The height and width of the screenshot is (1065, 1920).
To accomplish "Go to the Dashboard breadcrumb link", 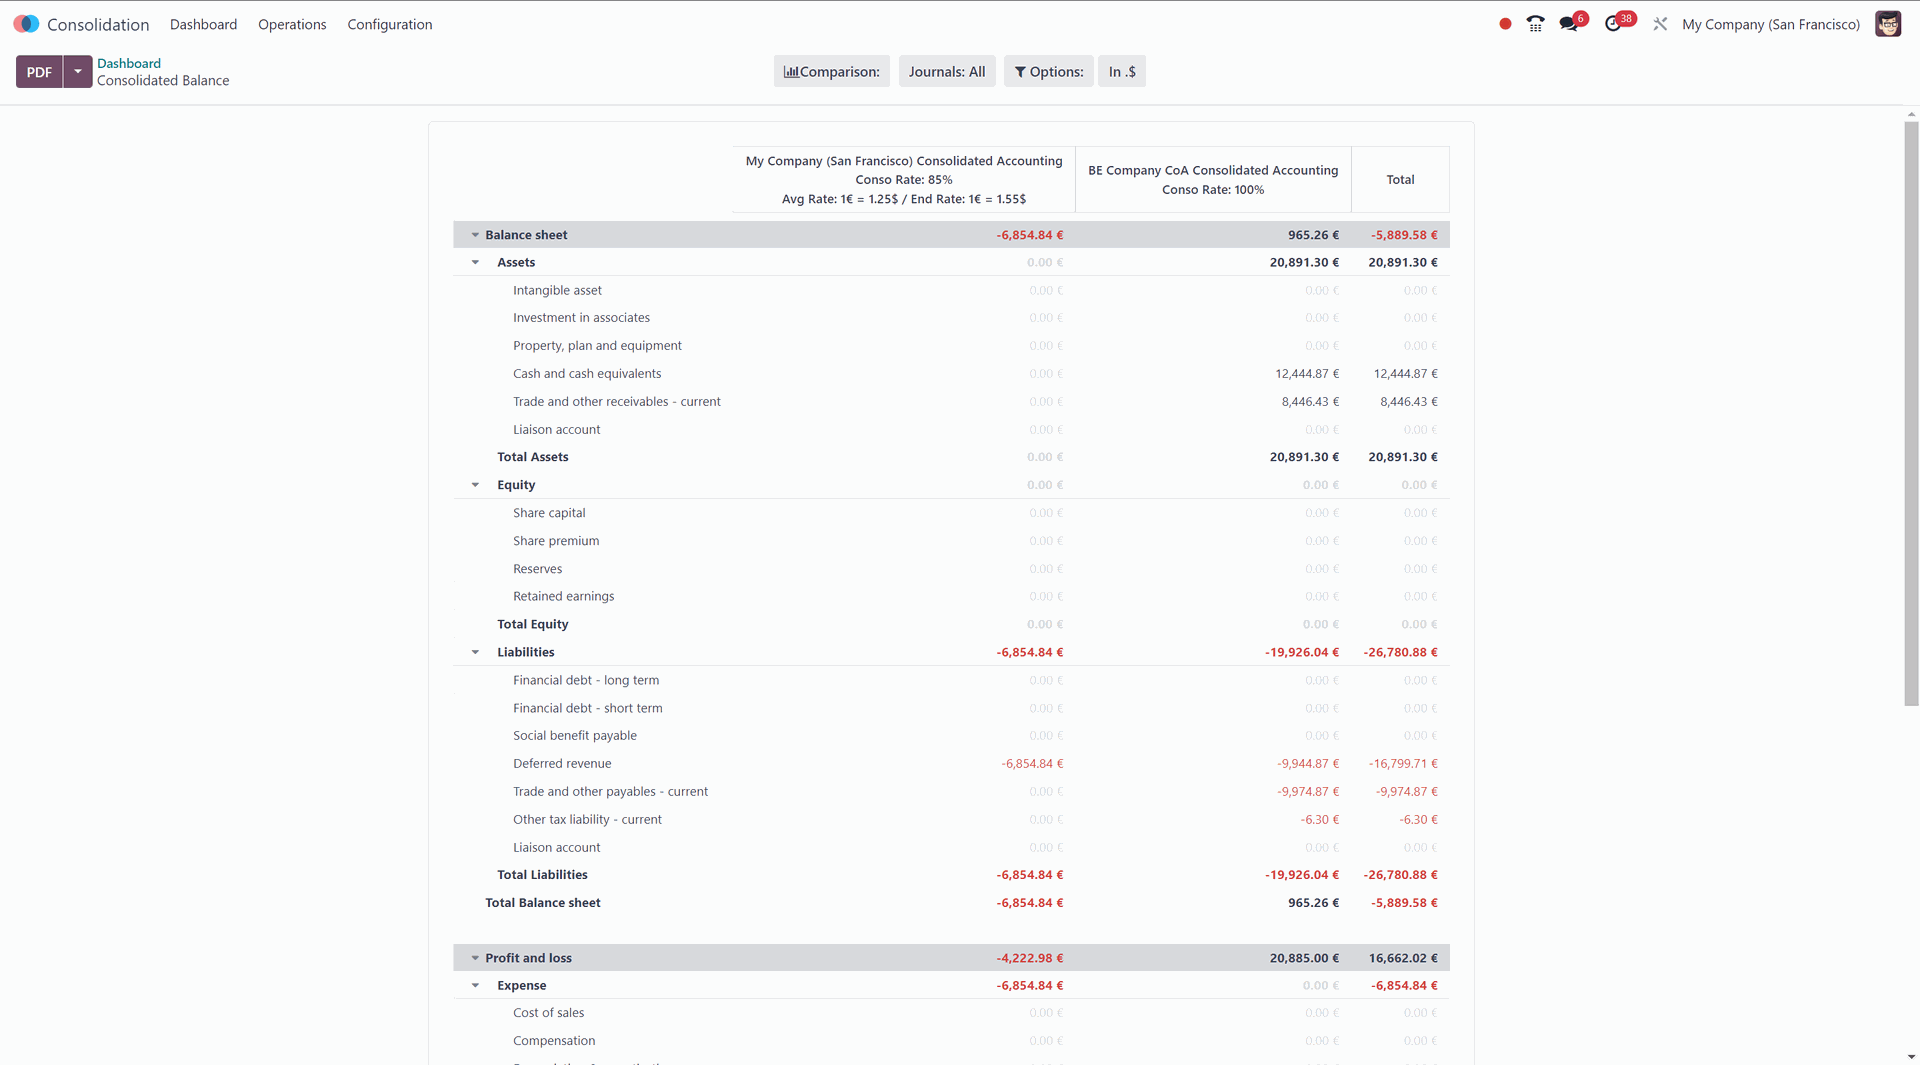I will pos(129,63).
